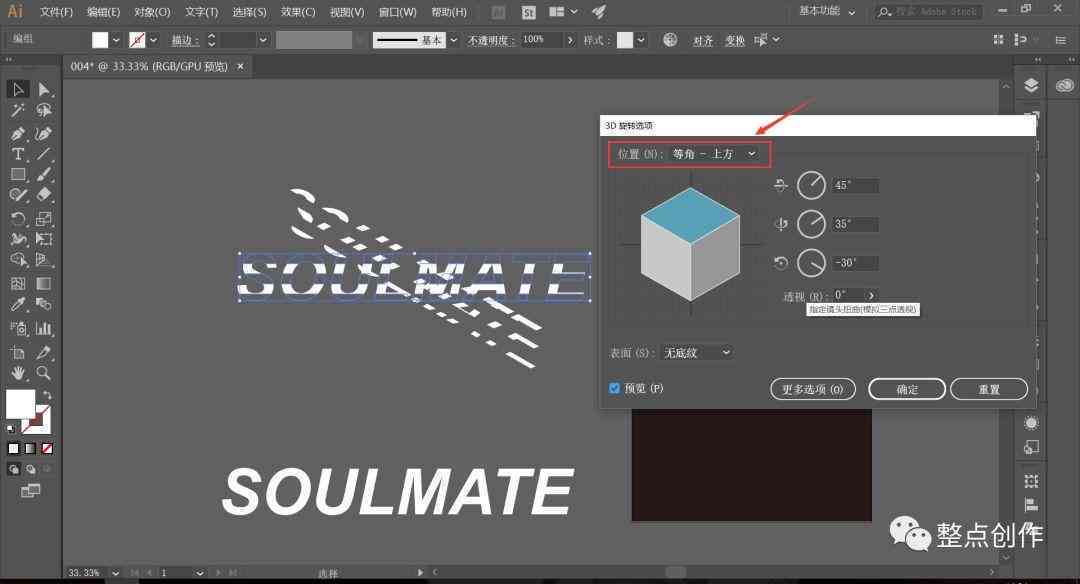Select the Eraser tool
The image size is (1080, 584).
[x=43, y=195]
